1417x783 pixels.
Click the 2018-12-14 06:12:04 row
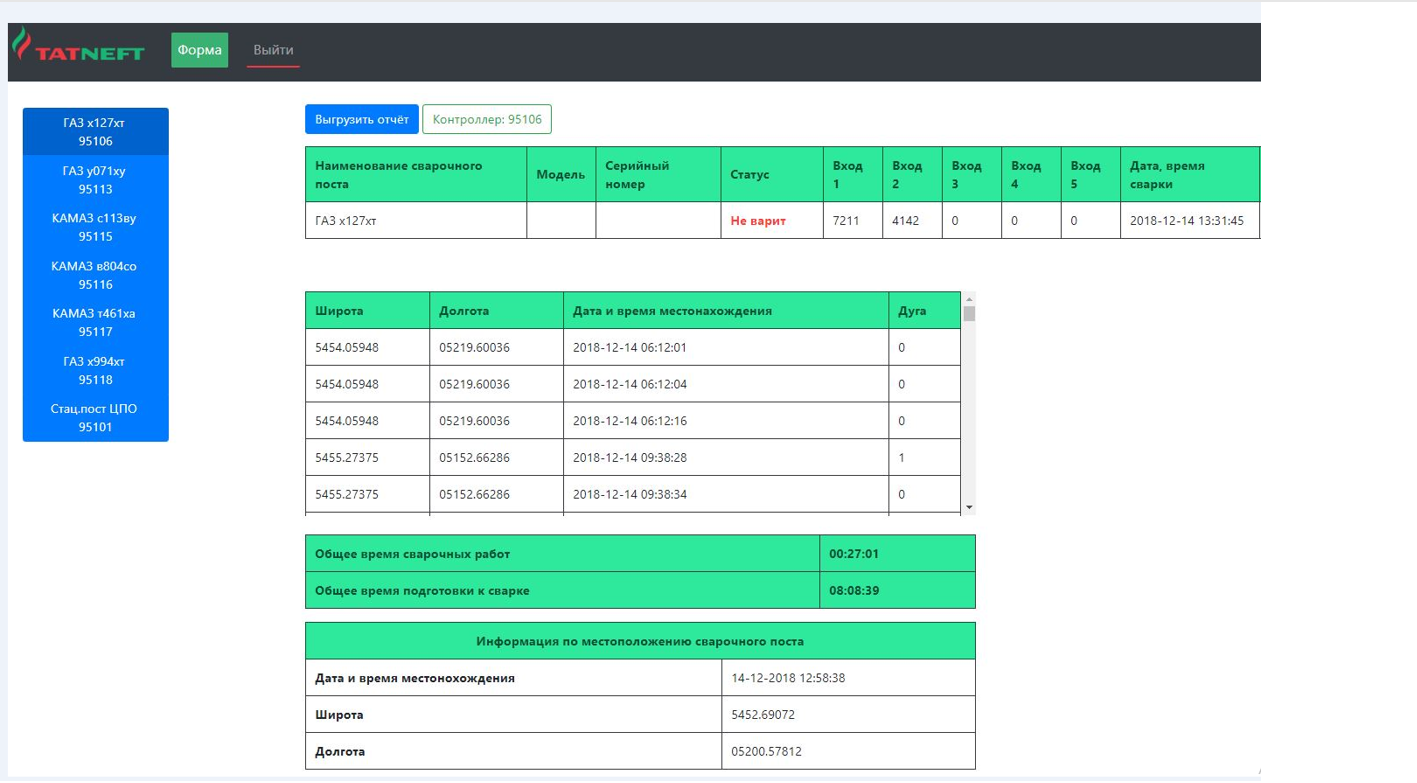tap(633, 384)
